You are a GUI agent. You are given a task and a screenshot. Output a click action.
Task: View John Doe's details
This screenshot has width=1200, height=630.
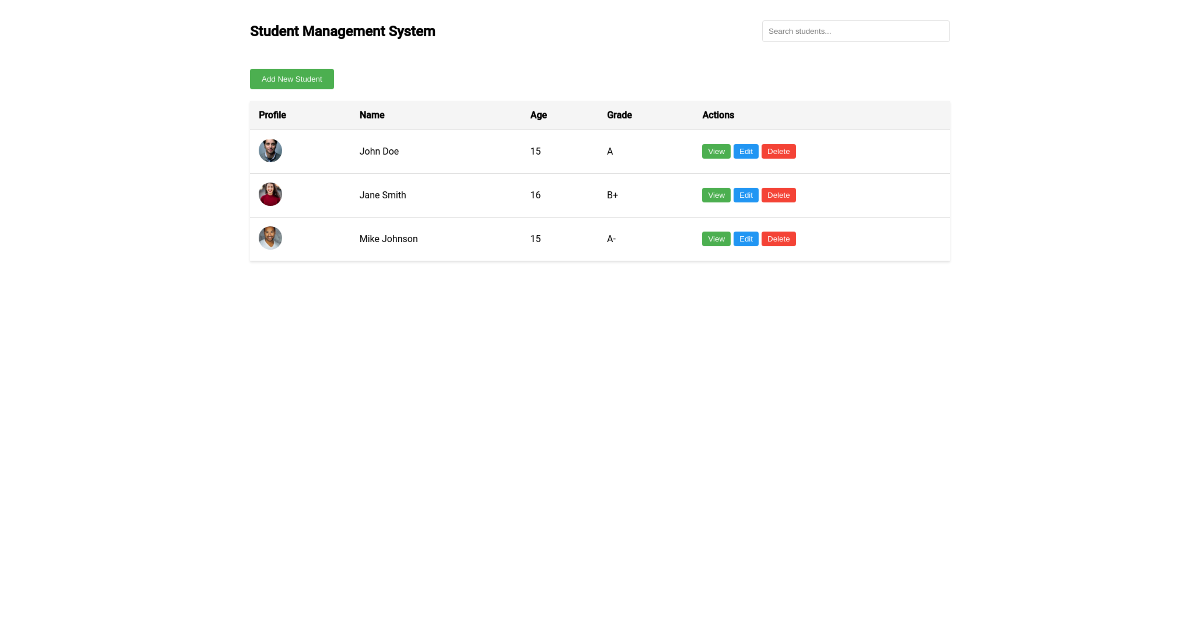coord(716,151)
